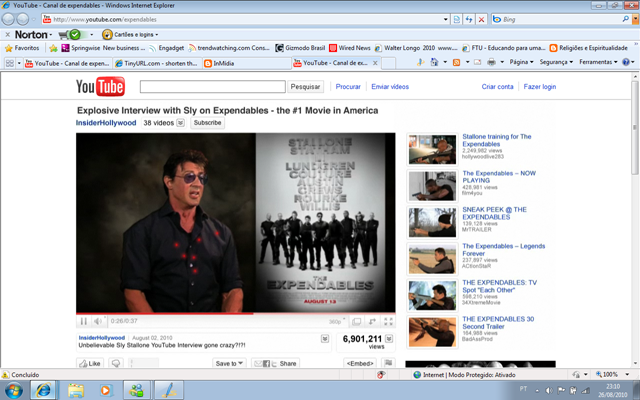
Task: Open The Expendables – Legends Forever link
Action: pyautogui.click(x=503, y=249)
